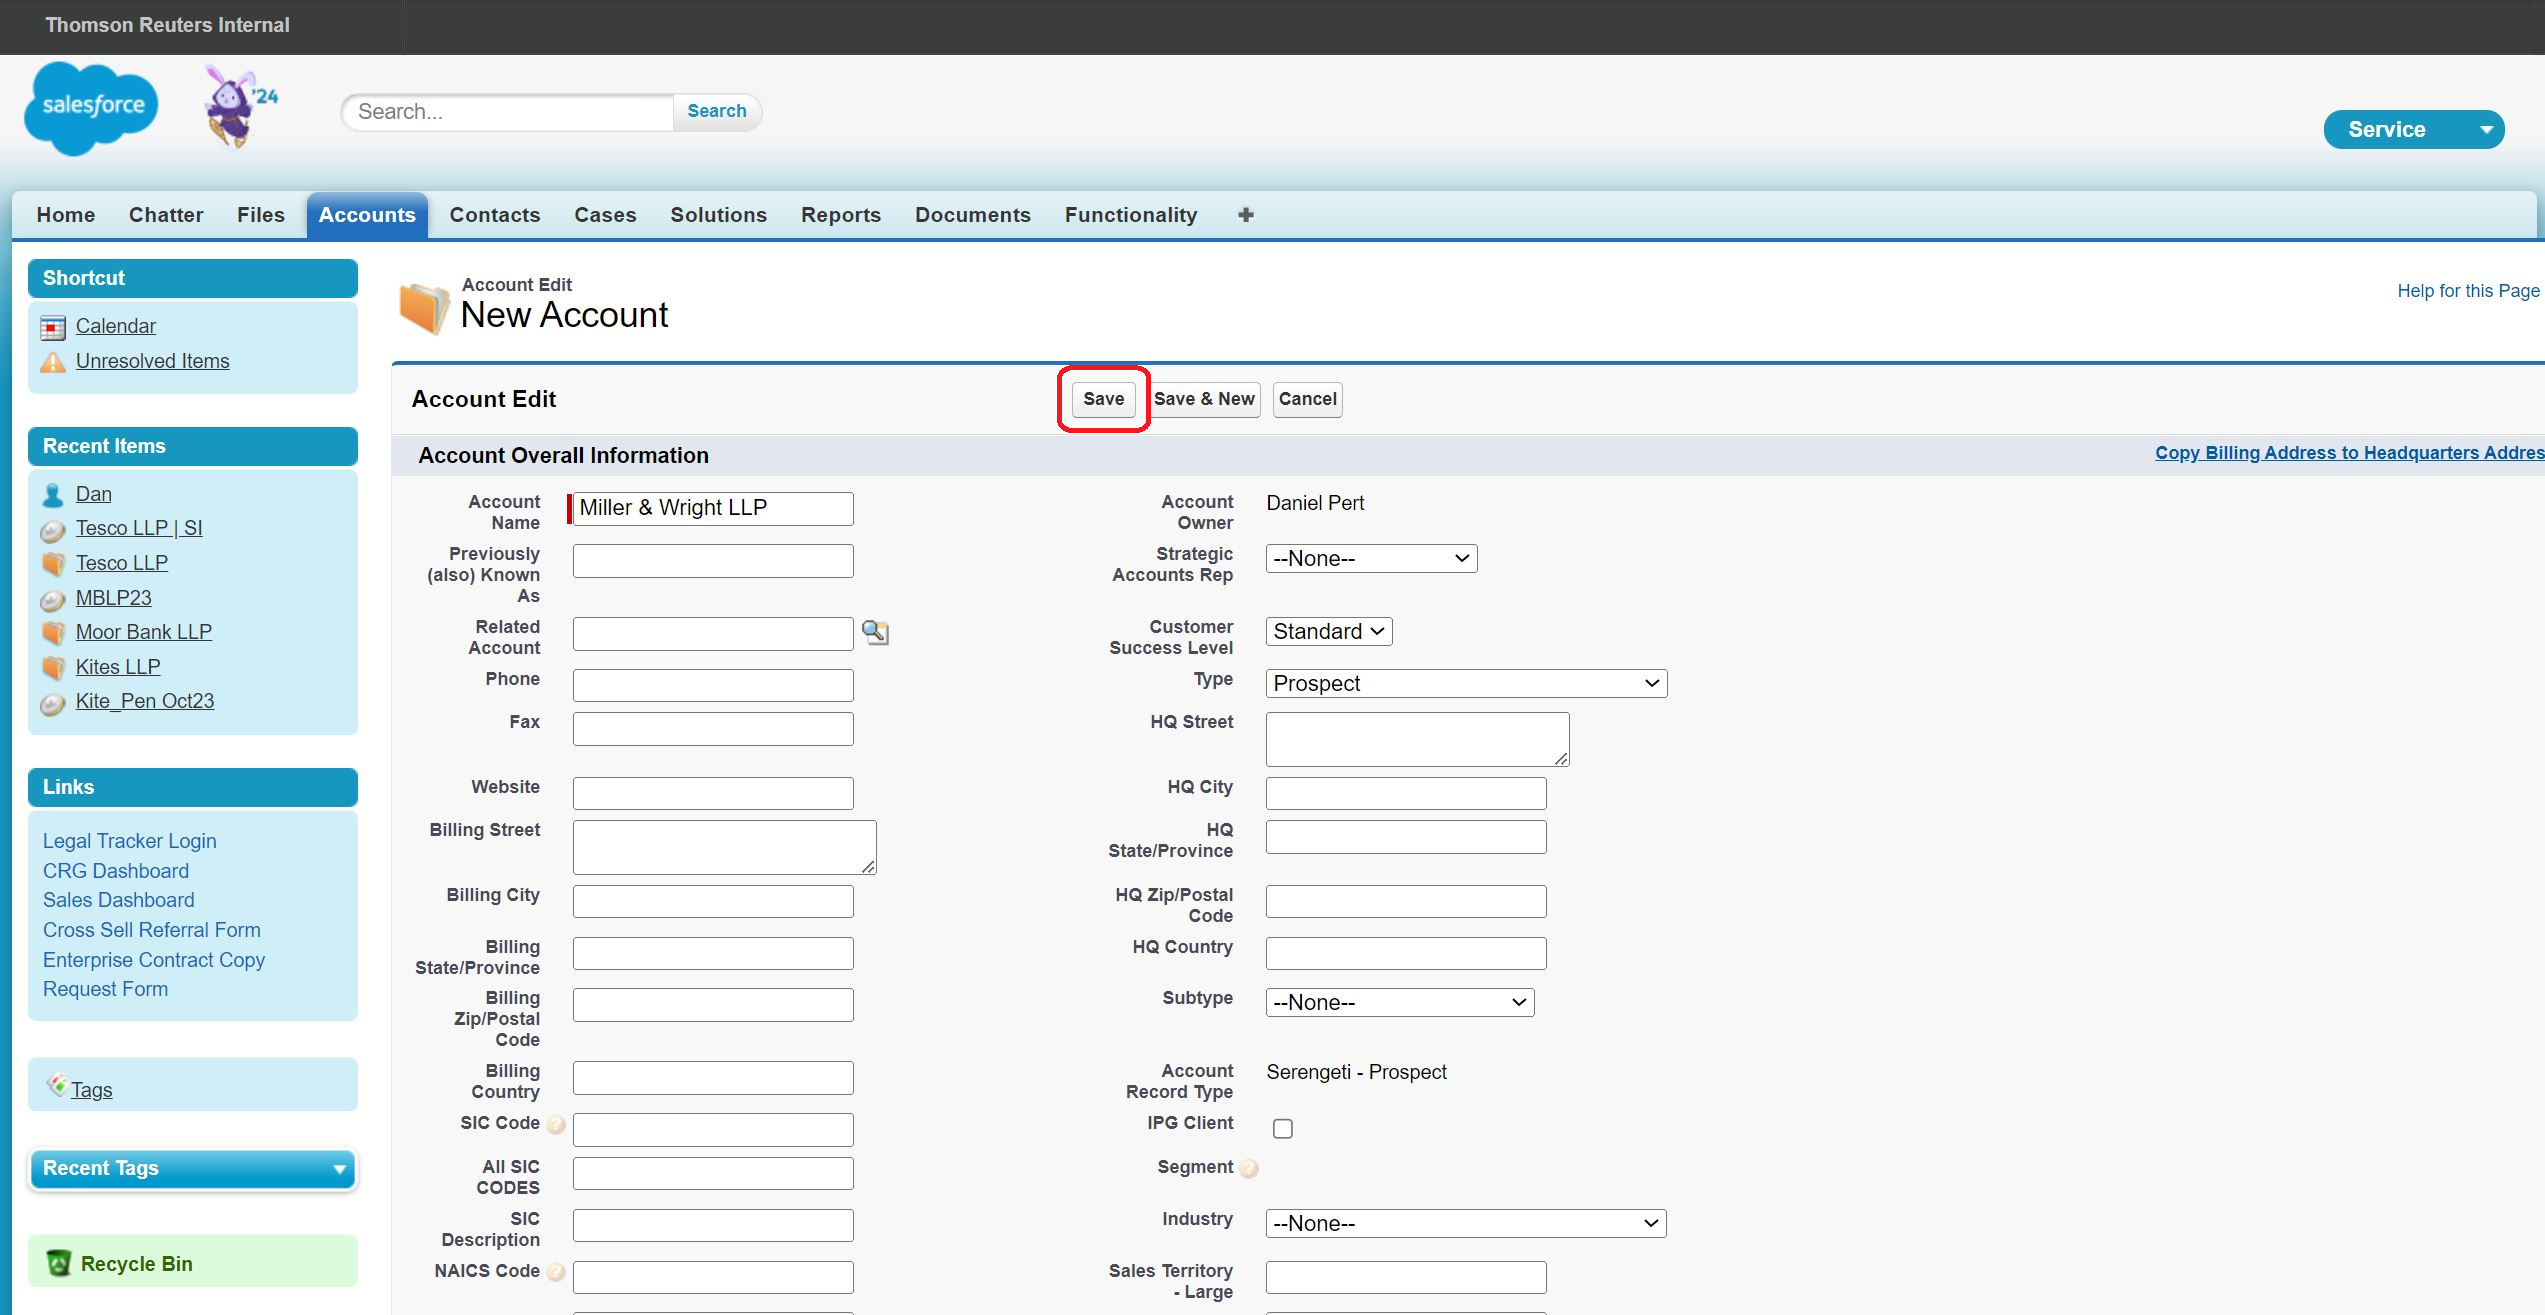The image size is (2545, 1315).
Task: Open the Customer Success Level dropdown
Action: click(x=1328, y=631)
